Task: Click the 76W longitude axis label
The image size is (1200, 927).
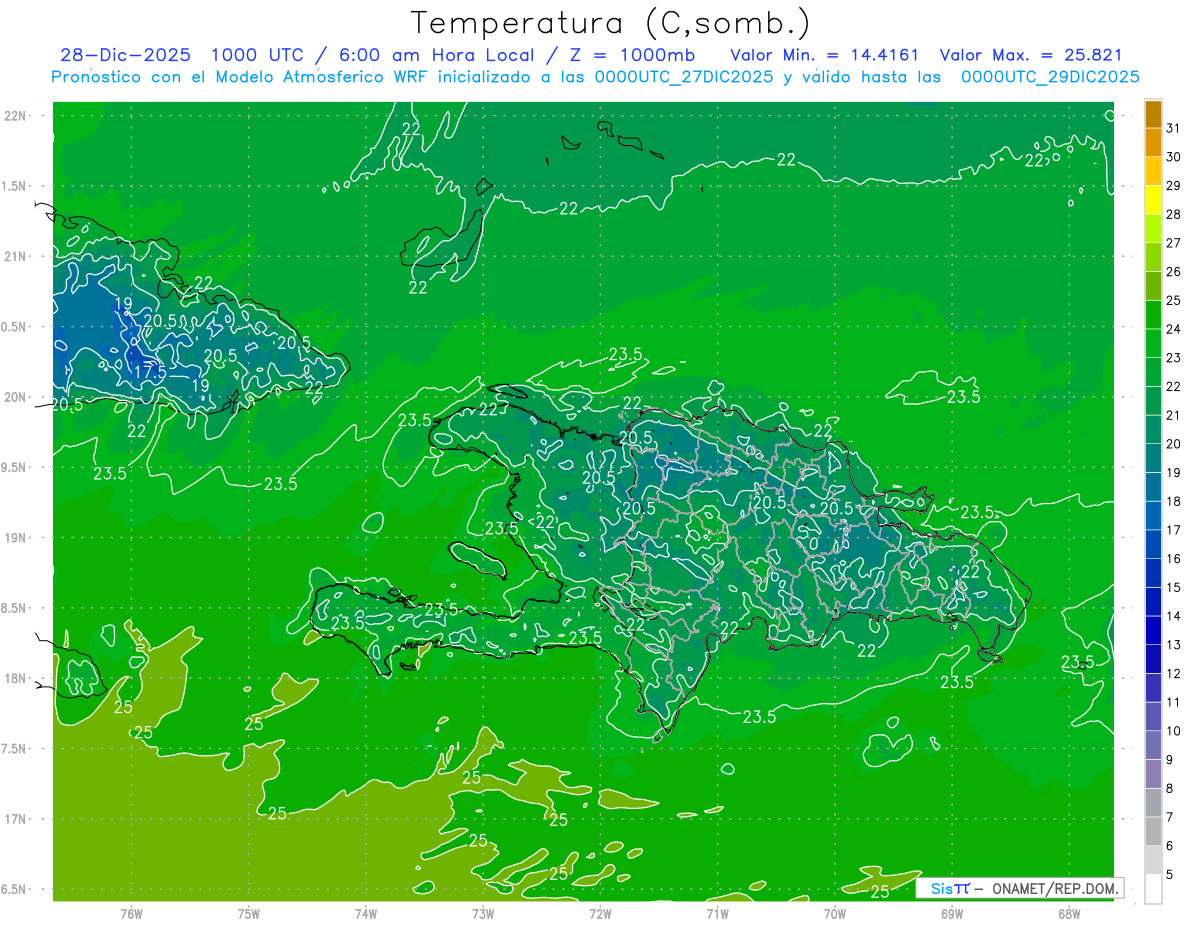Action: pyautogui.click(x=131, y=913)
